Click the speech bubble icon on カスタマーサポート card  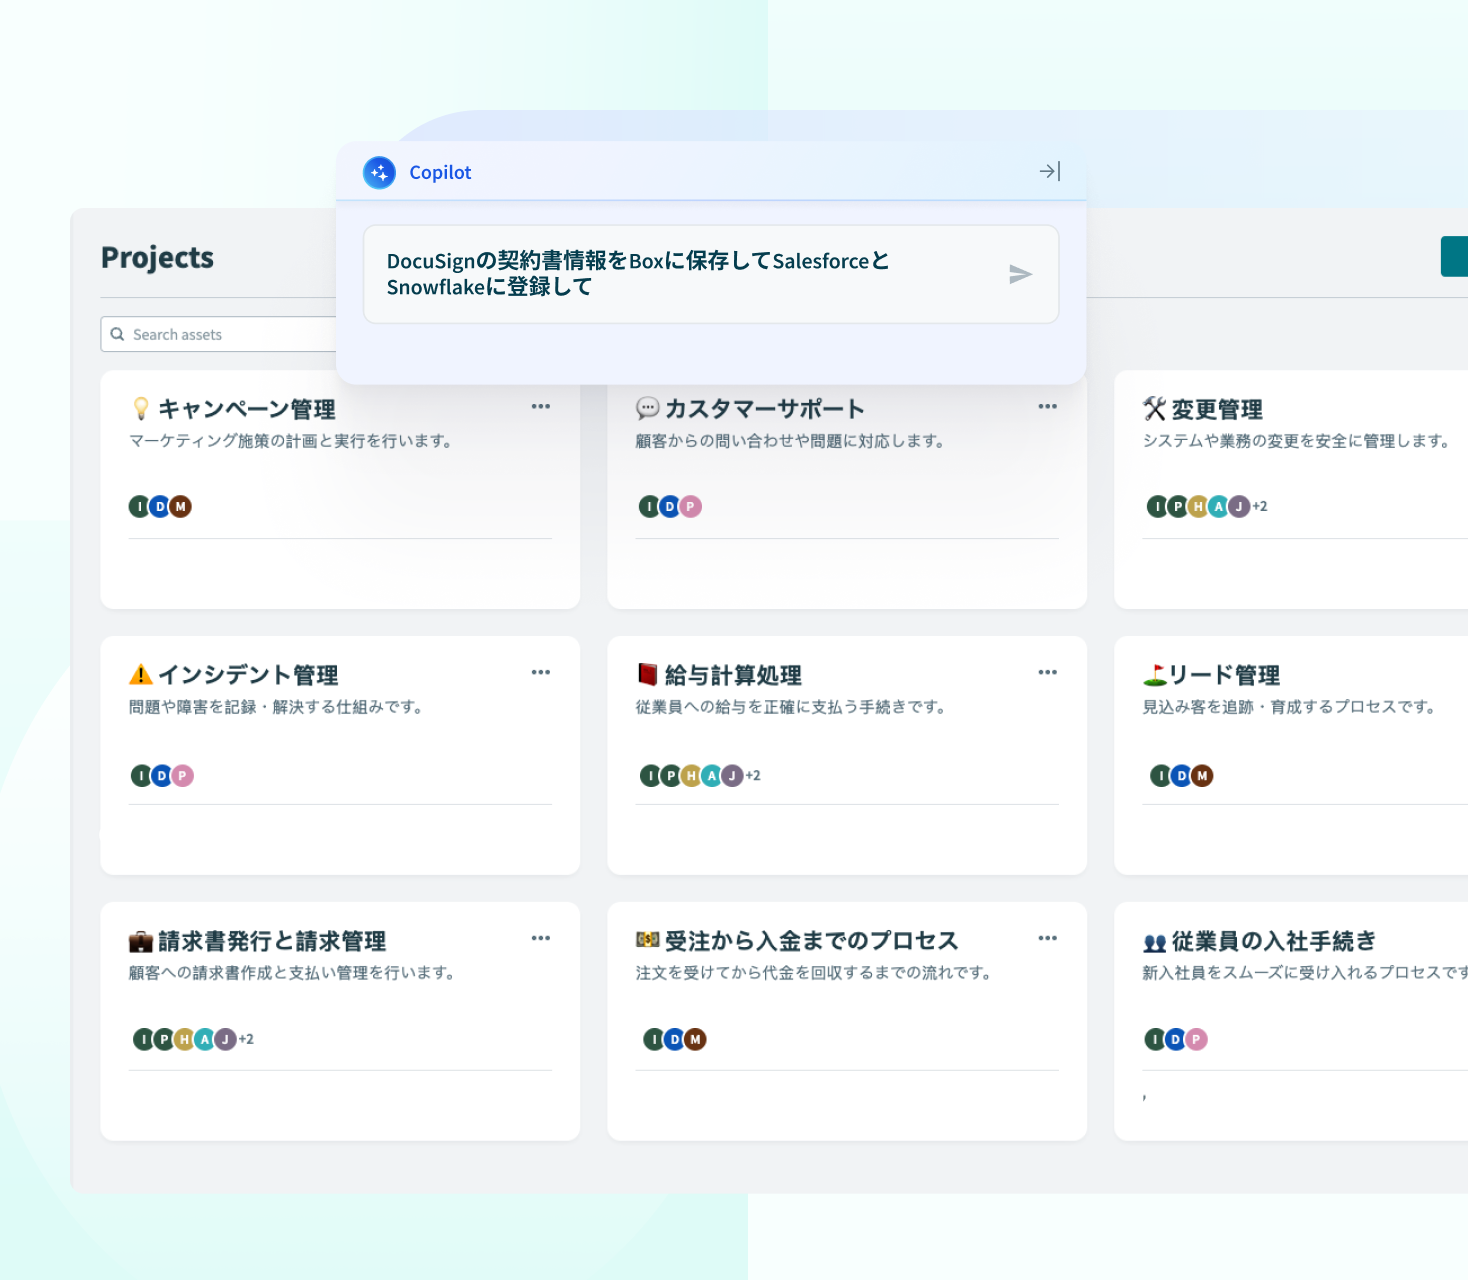tap(649, 407)
